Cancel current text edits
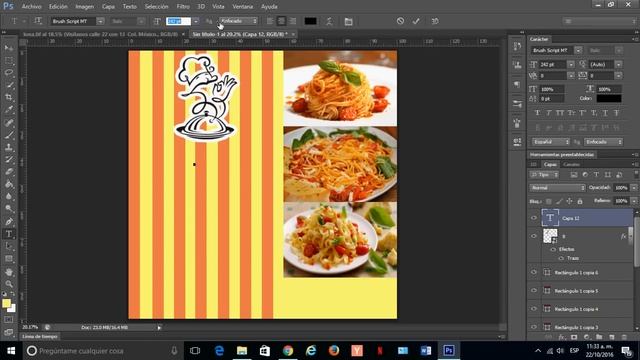This screenshot has height=360, width=640. (400, 21)
